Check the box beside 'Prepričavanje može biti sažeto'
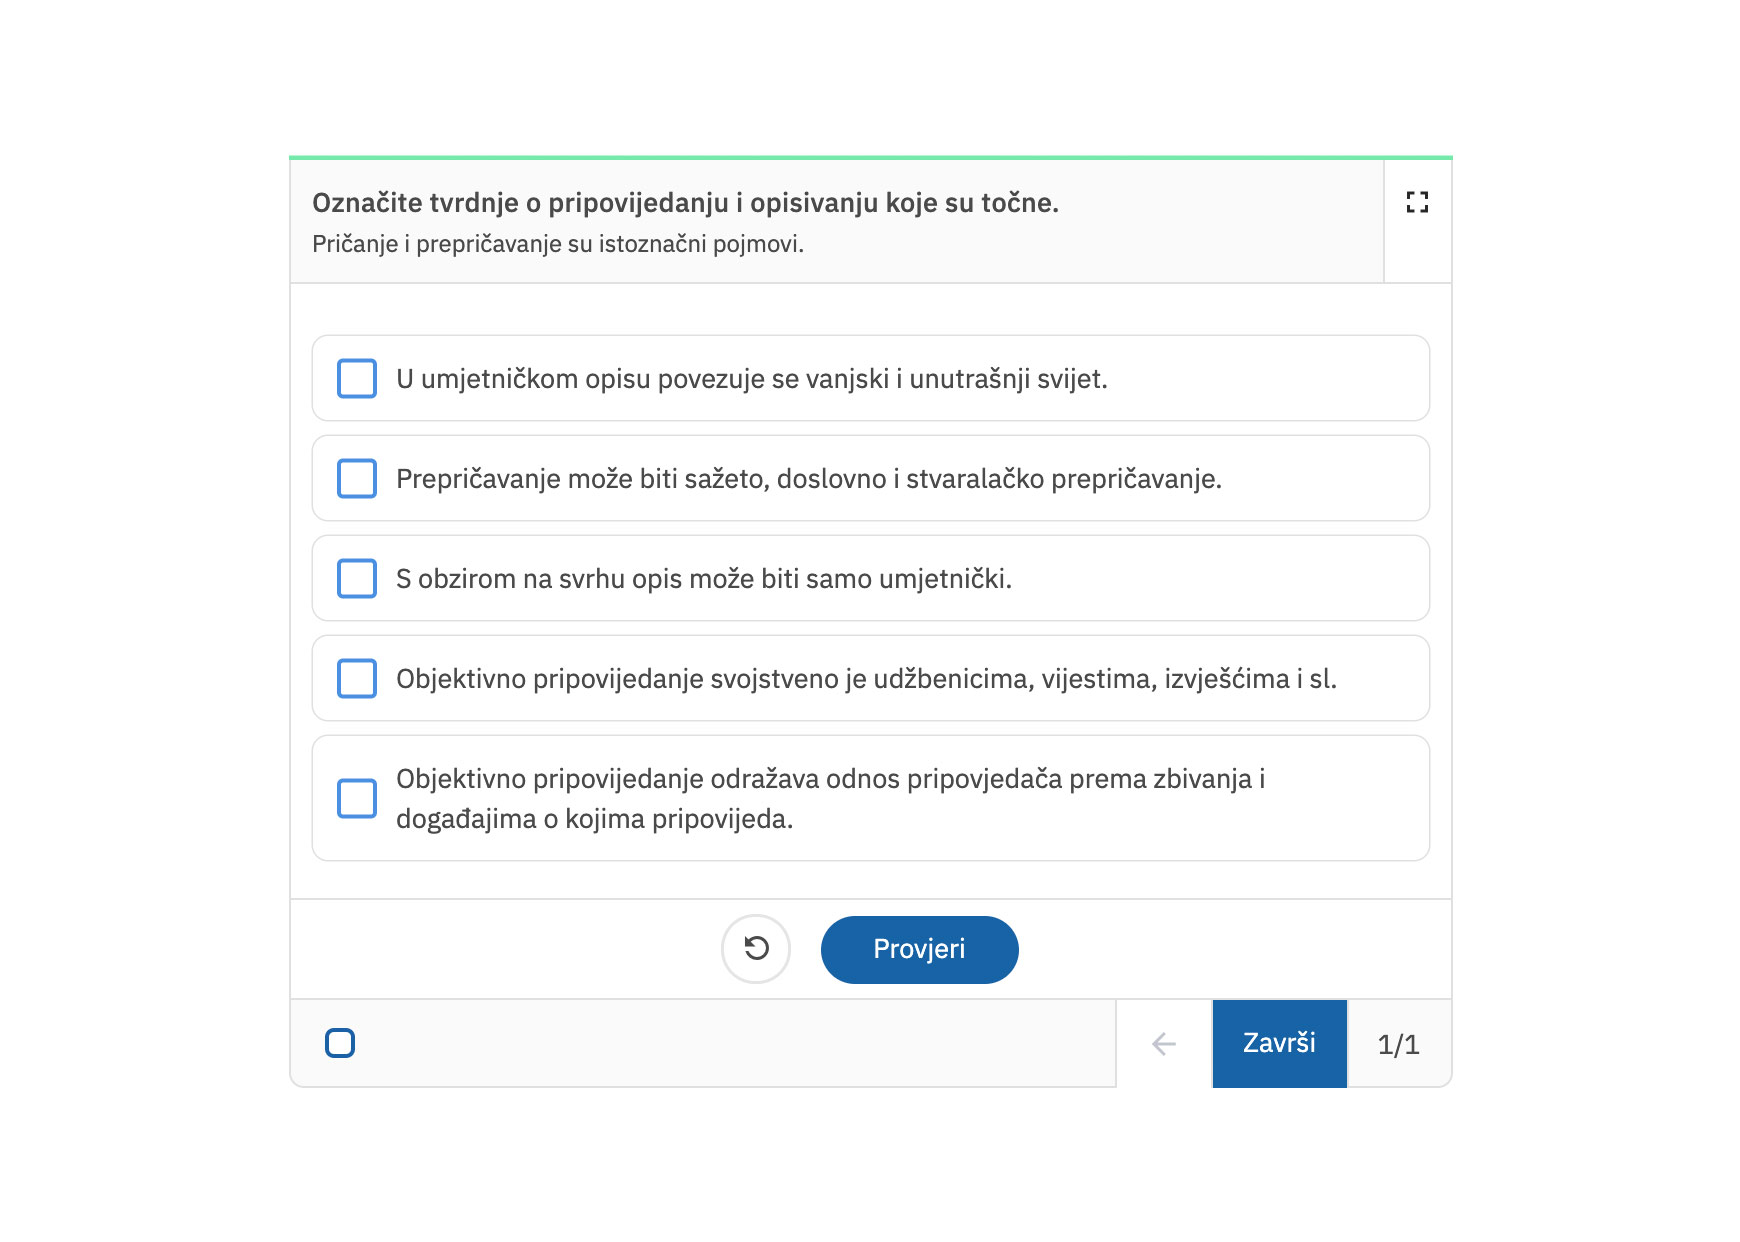 point(357,479)
